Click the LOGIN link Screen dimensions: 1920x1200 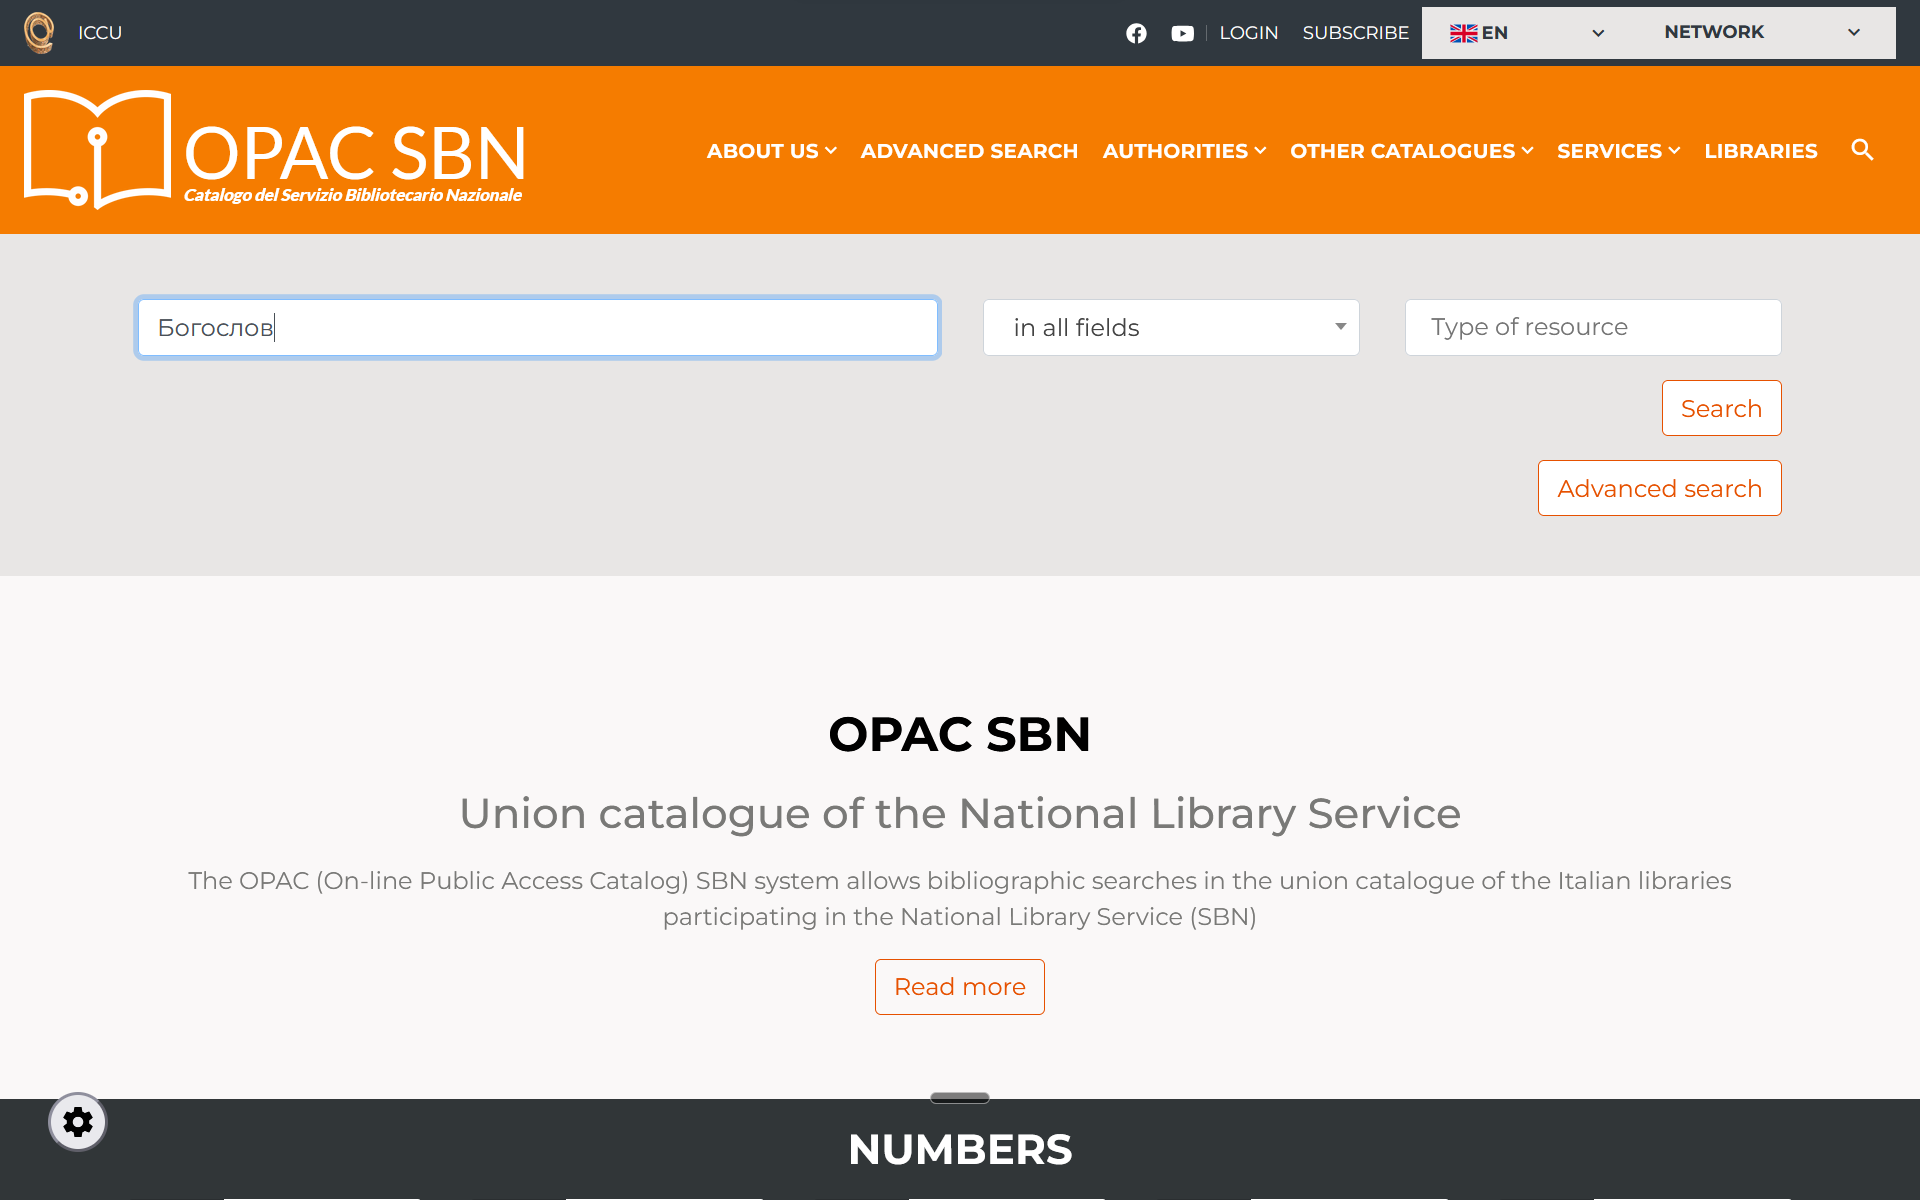(1248, 33)
